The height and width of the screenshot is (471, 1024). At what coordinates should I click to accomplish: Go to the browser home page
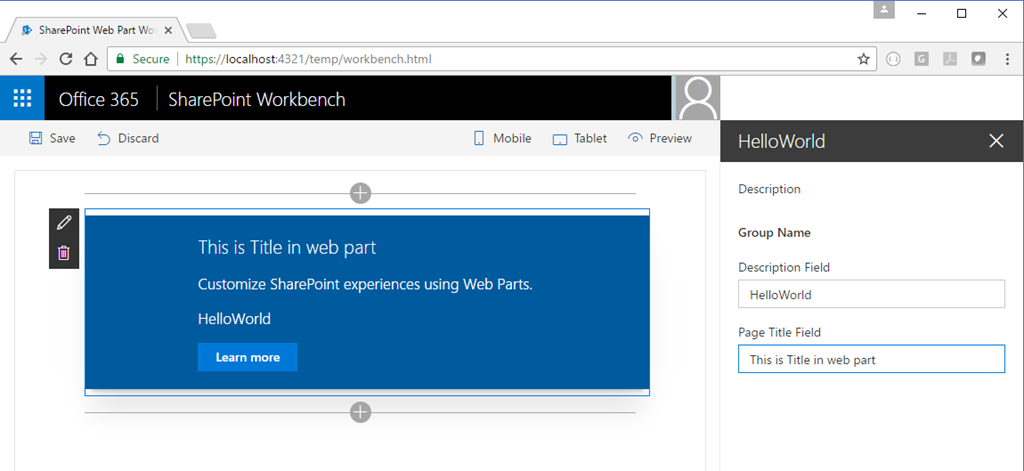(91, 59)
